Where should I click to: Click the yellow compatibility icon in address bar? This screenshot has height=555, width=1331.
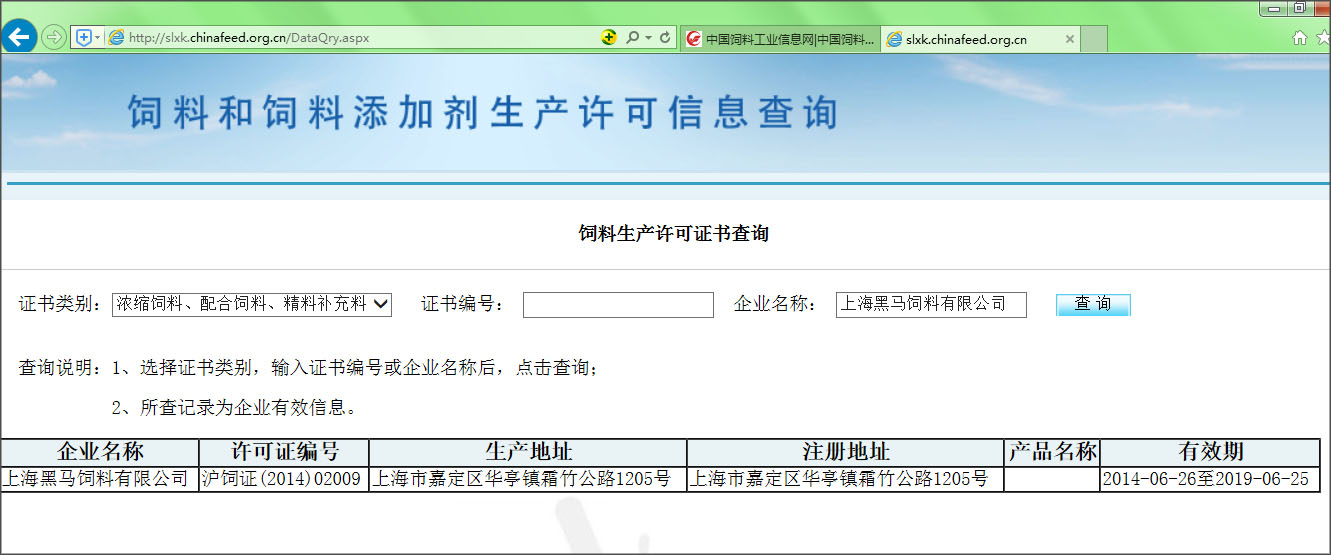(x=609, y=38)
